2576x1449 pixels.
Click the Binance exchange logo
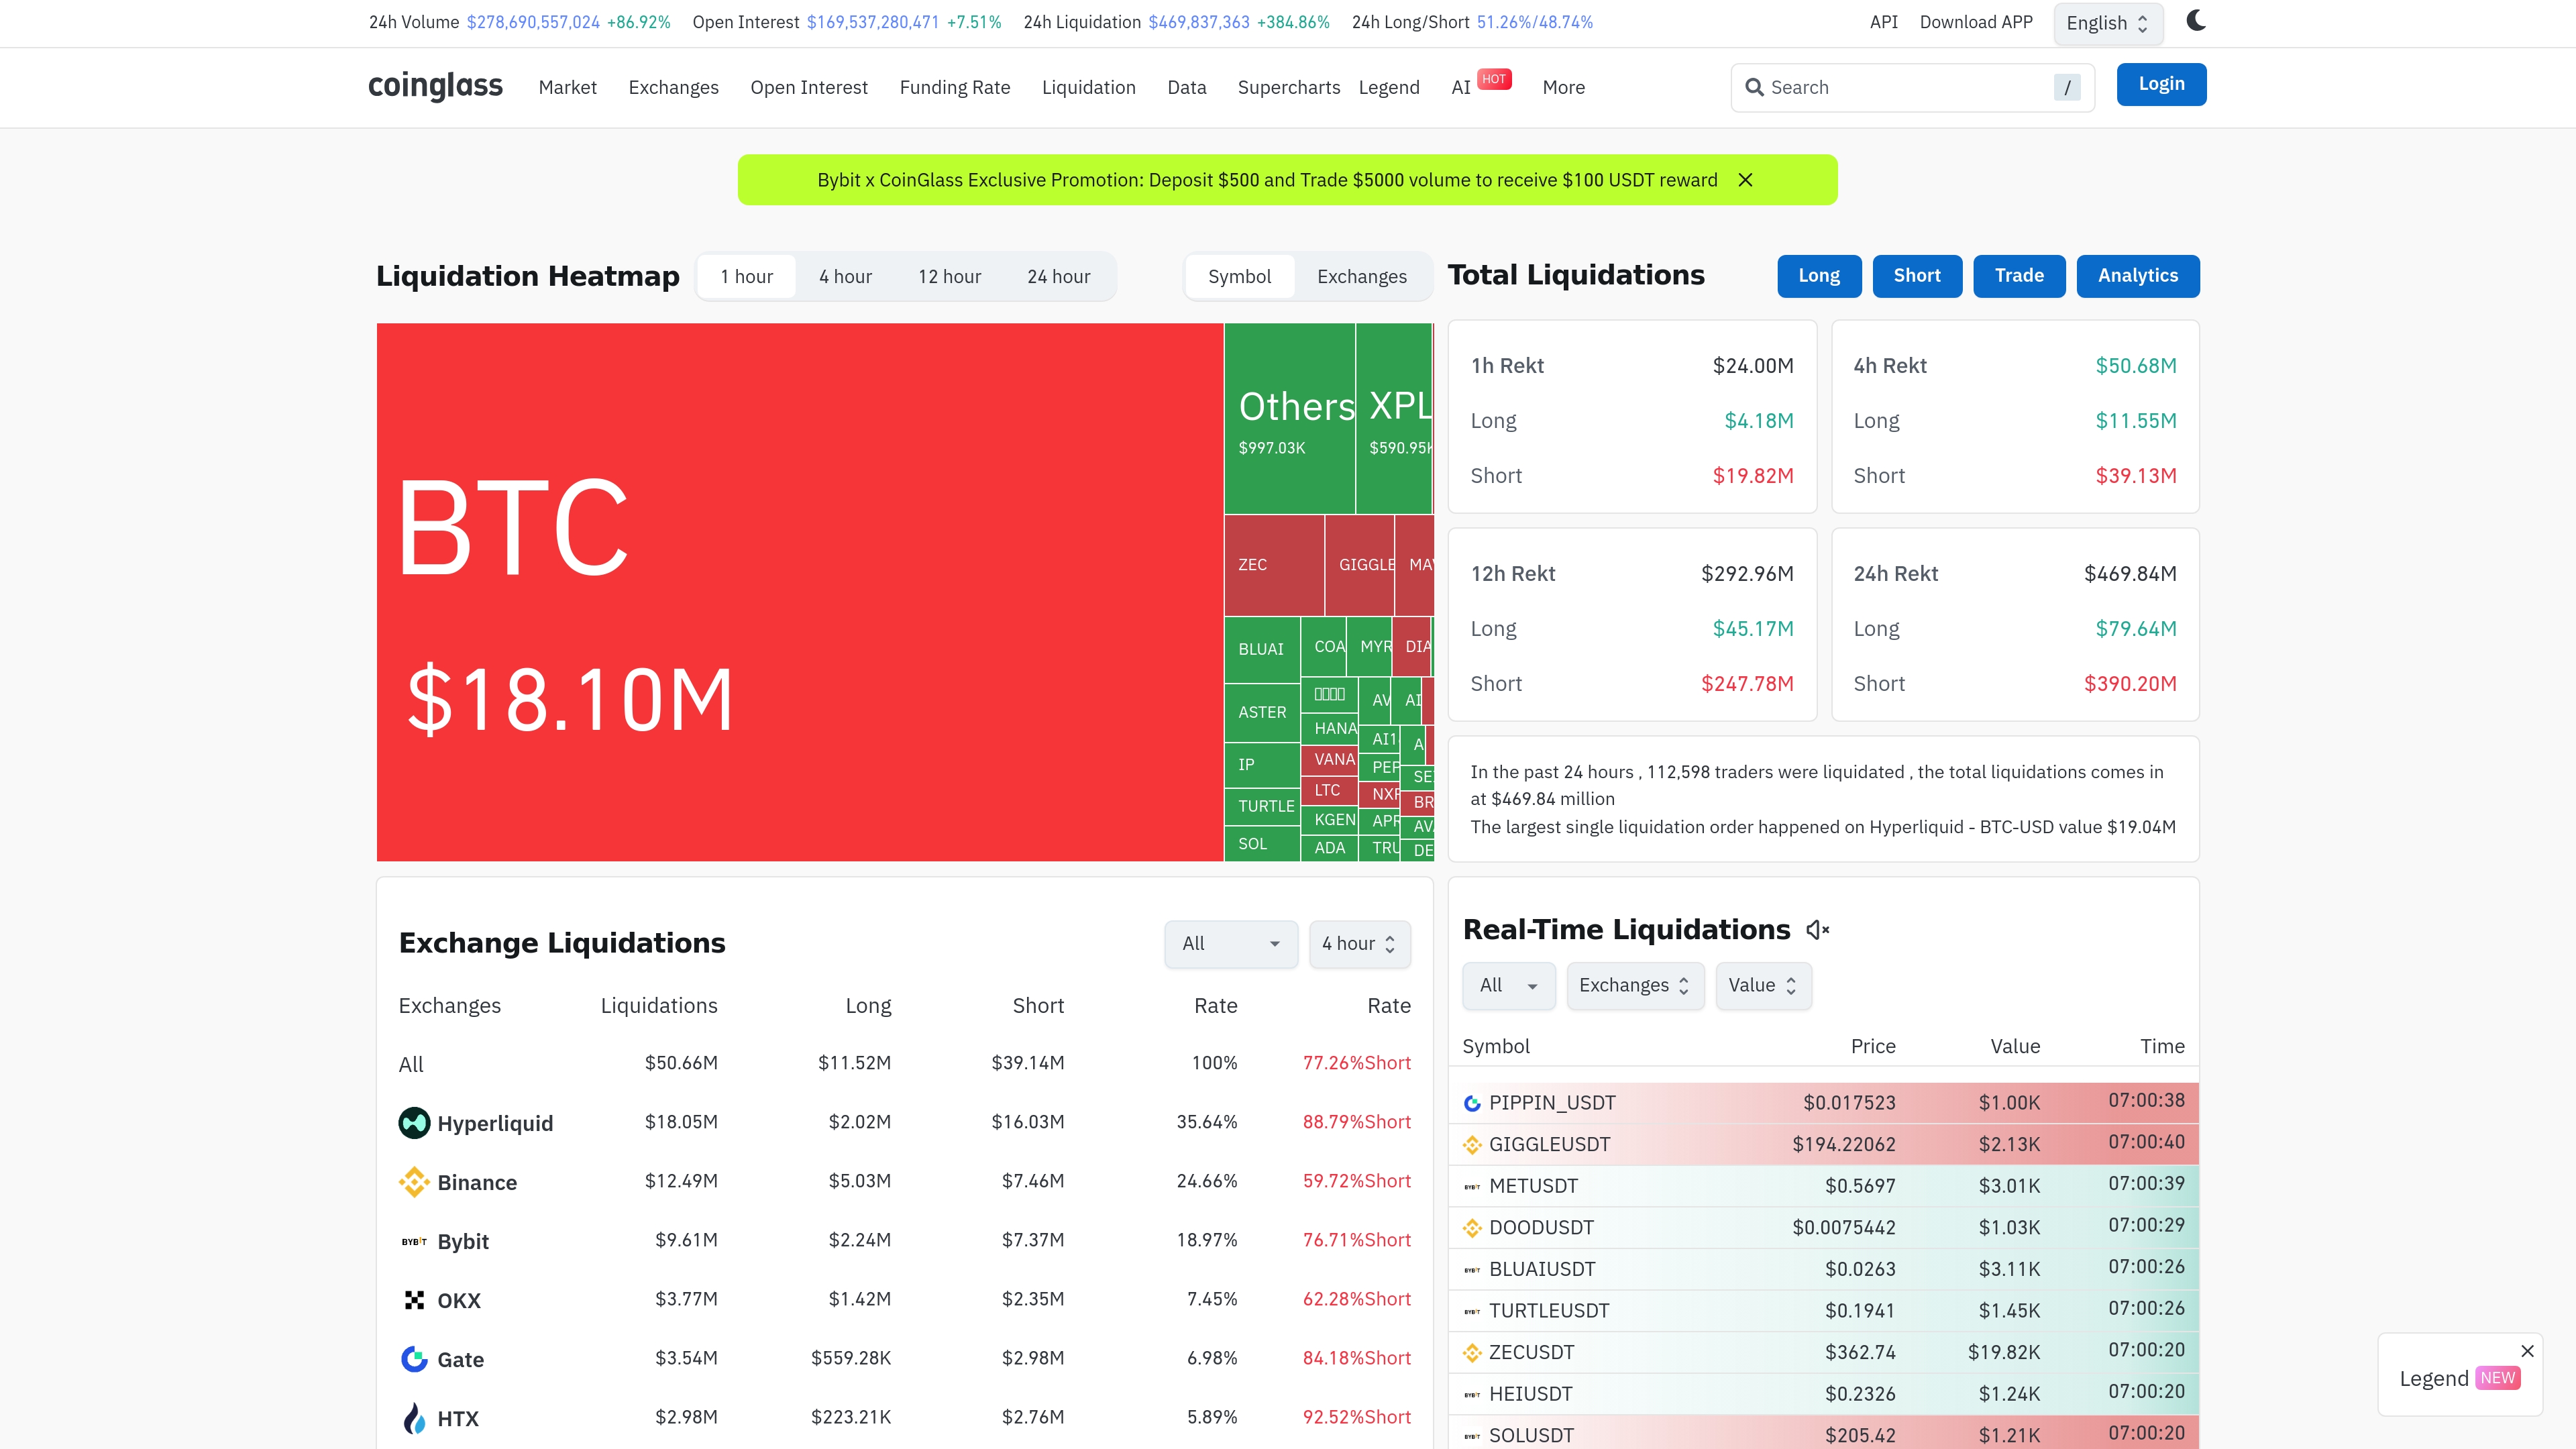coord(414,1182)
